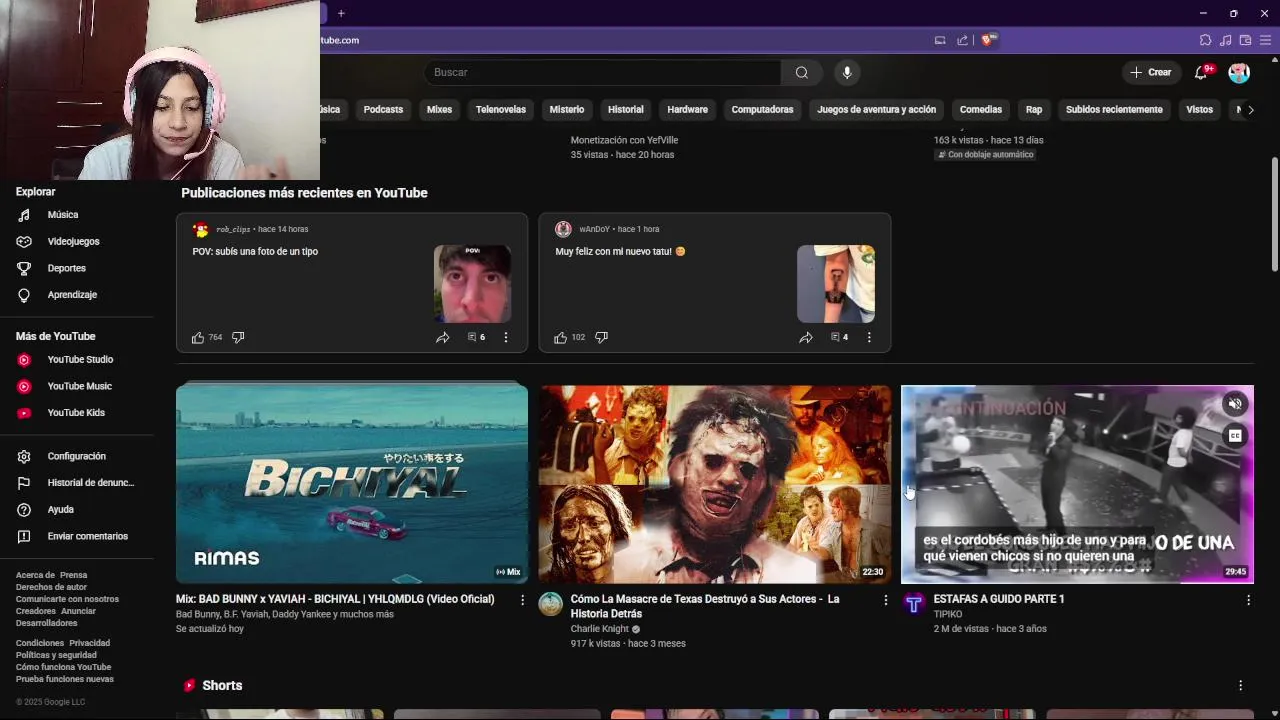Activate voice search microphone
The width and height of the screenshot is (1280, 720).
pos(847,72)
